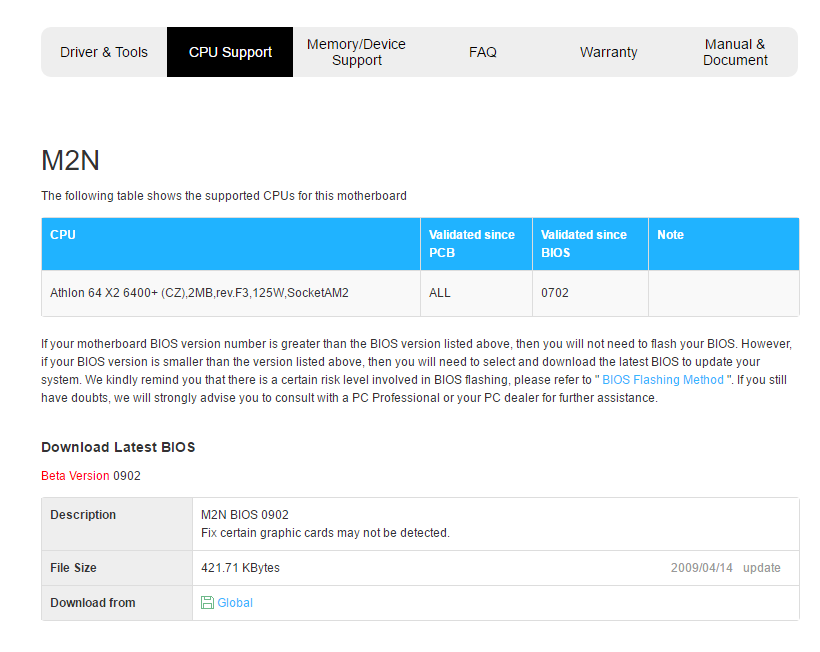Click the graphic cards fix note text

(x=325, y=533)
